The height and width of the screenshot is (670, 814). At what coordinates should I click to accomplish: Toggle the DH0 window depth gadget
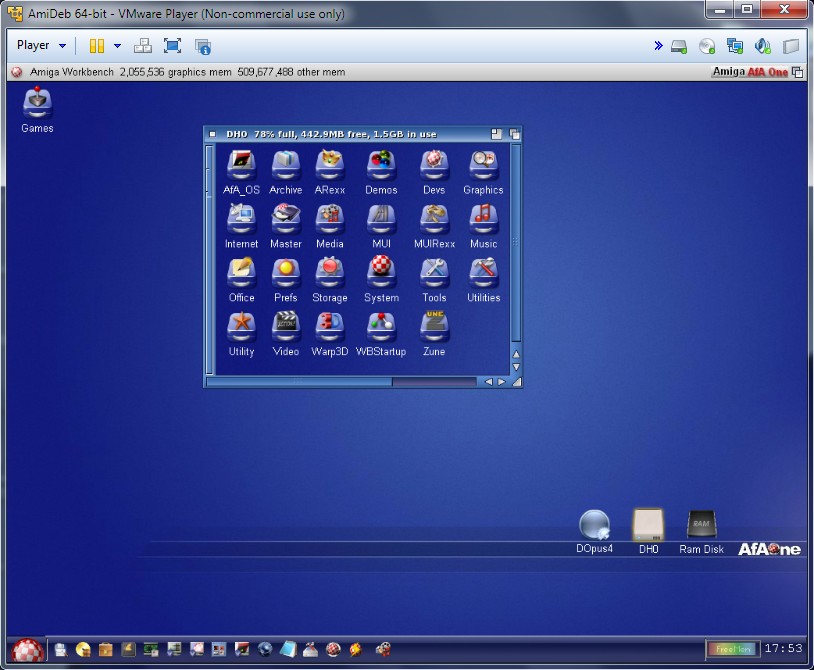click(514, 134)
